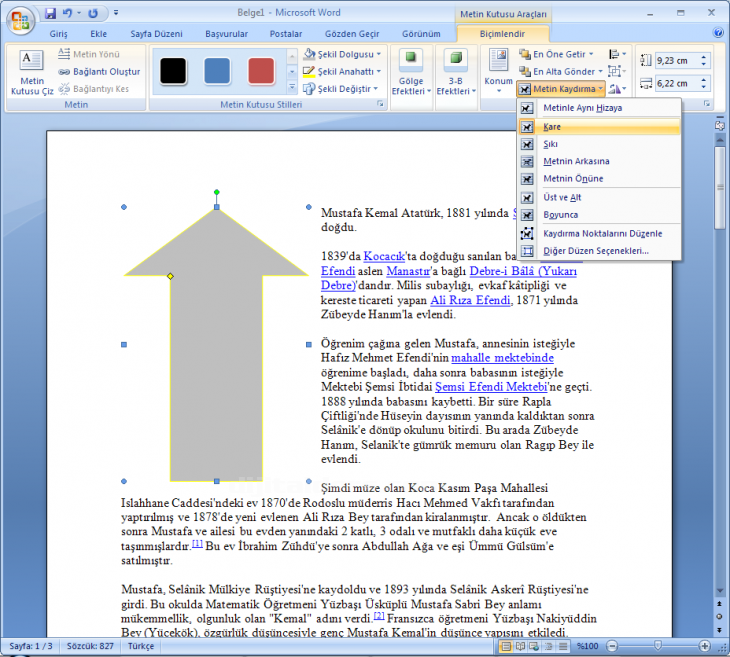Choose Metinle Aynı Hizaya wrapping

[599, 108]
